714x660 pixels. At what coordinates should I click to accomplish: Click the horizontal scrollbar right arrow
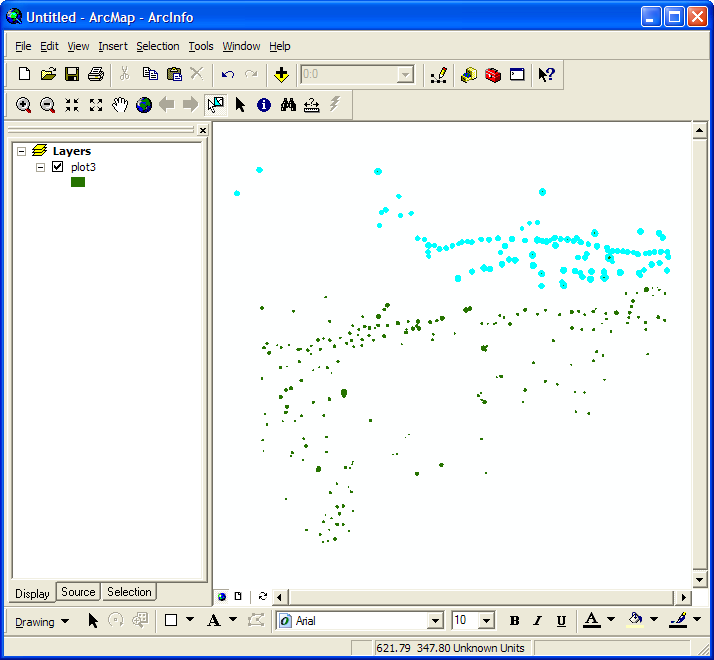tap(683, 597)
